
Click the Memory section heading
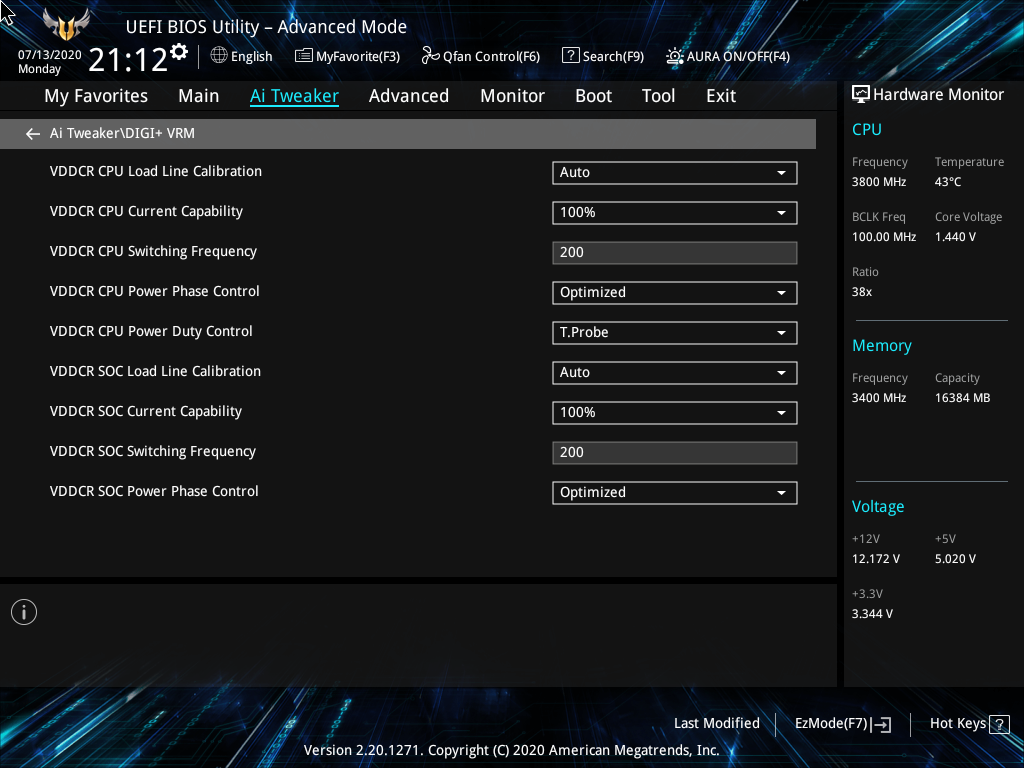(x=882, y=345)
